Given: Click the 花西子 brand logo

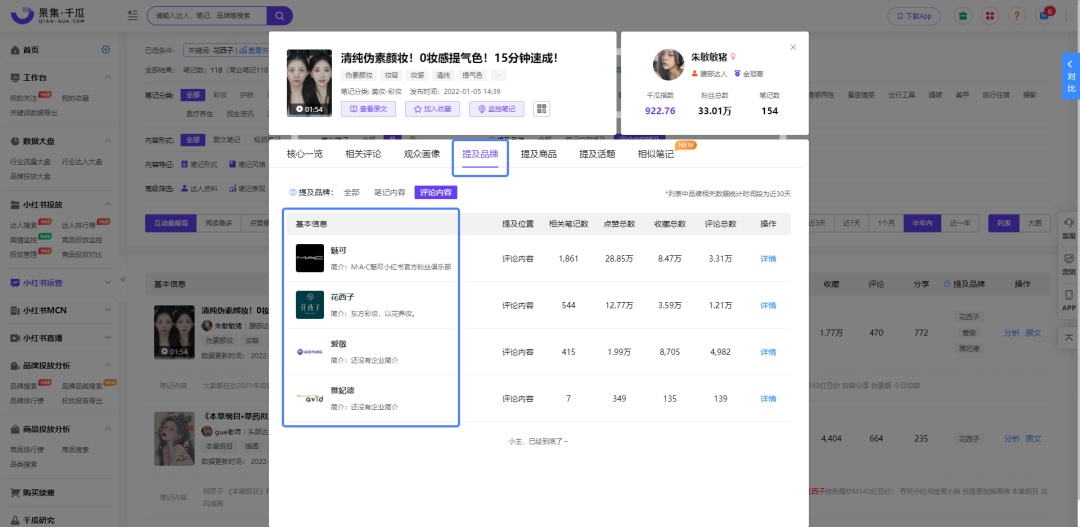Looking at the screenshot, I should (x=309, y=305).
